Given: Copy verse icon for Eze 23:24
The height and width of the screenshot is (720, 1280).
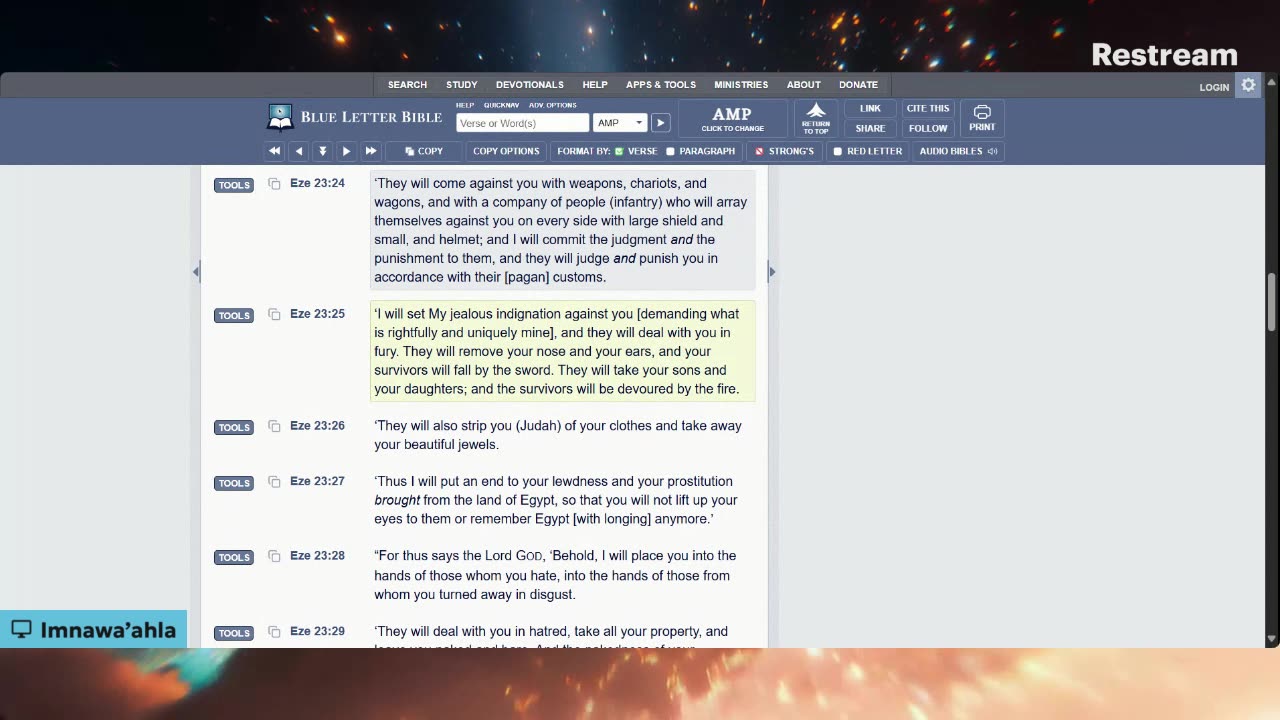Looking at the screenshot, I should click(274, 184).
